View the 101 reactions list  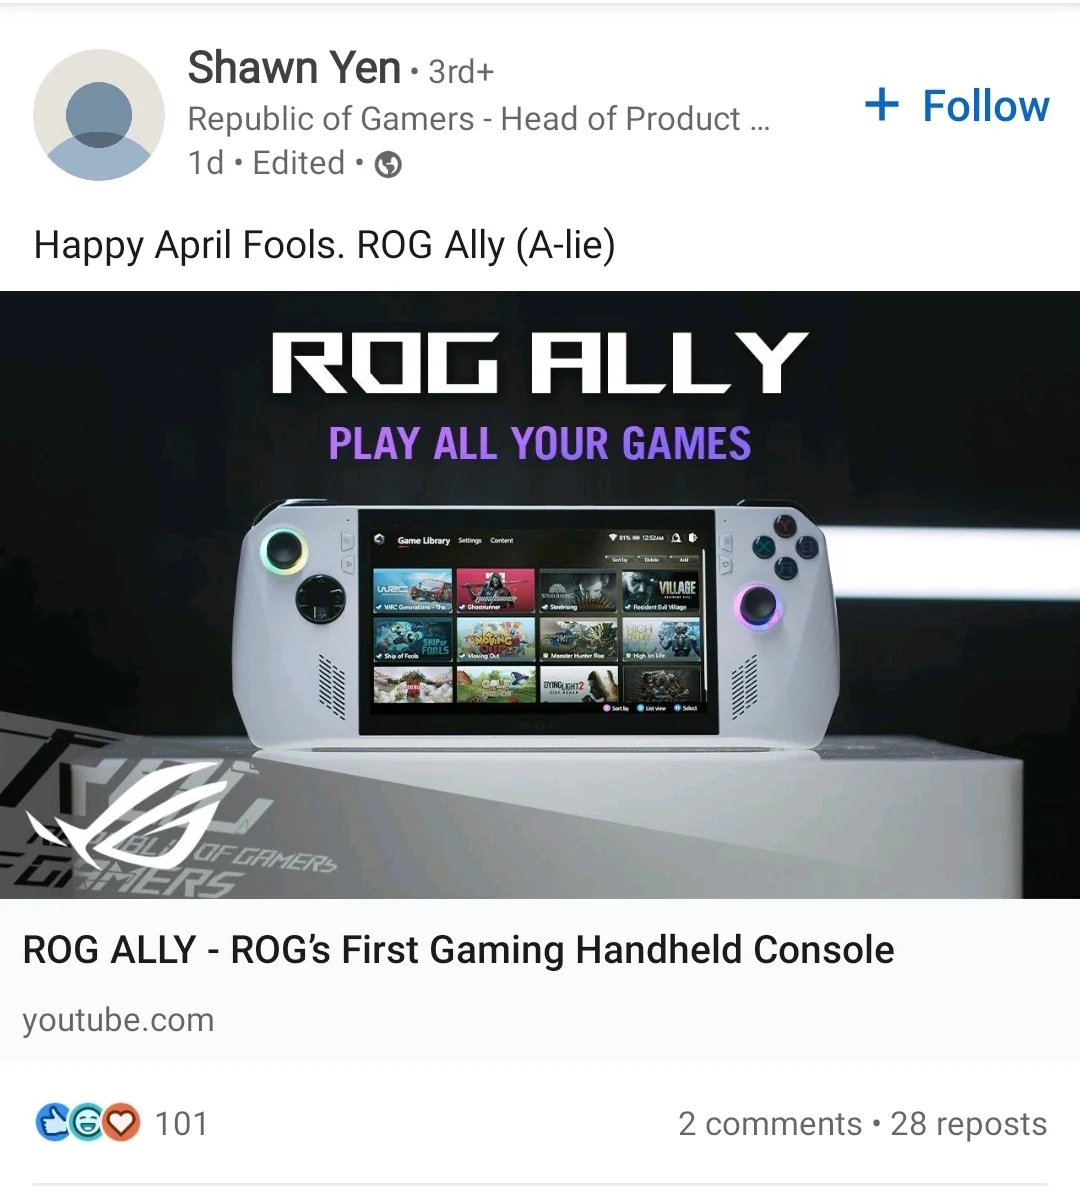pos(181,1124)
